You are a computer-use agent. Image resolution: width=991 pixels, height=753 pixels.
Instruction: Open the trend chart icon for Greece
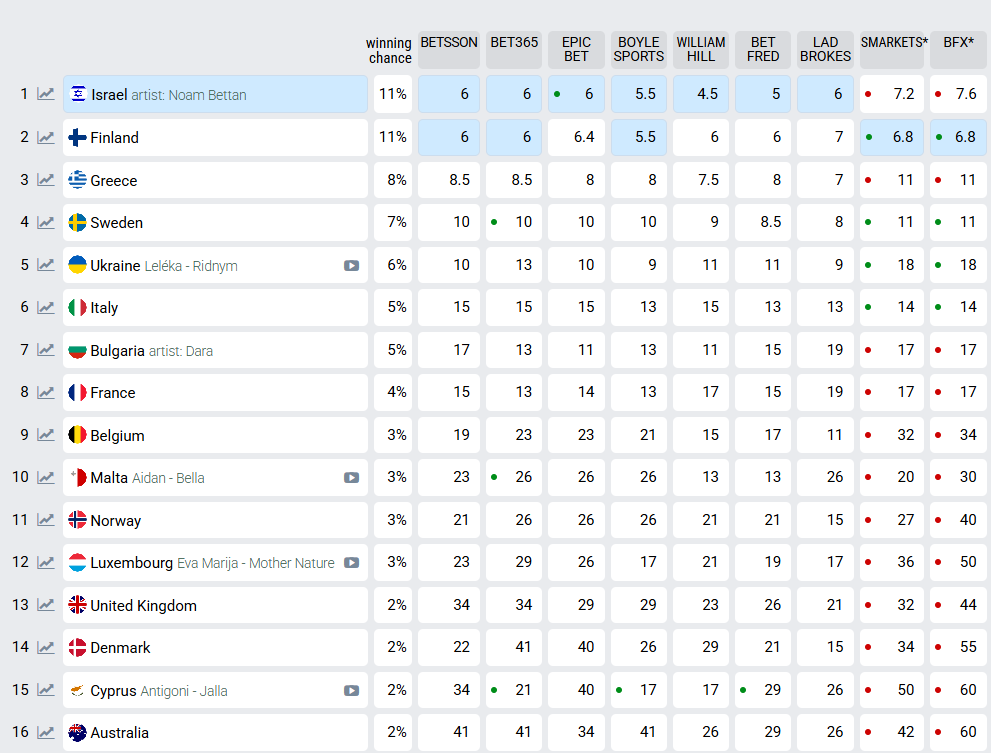[46, 180]
